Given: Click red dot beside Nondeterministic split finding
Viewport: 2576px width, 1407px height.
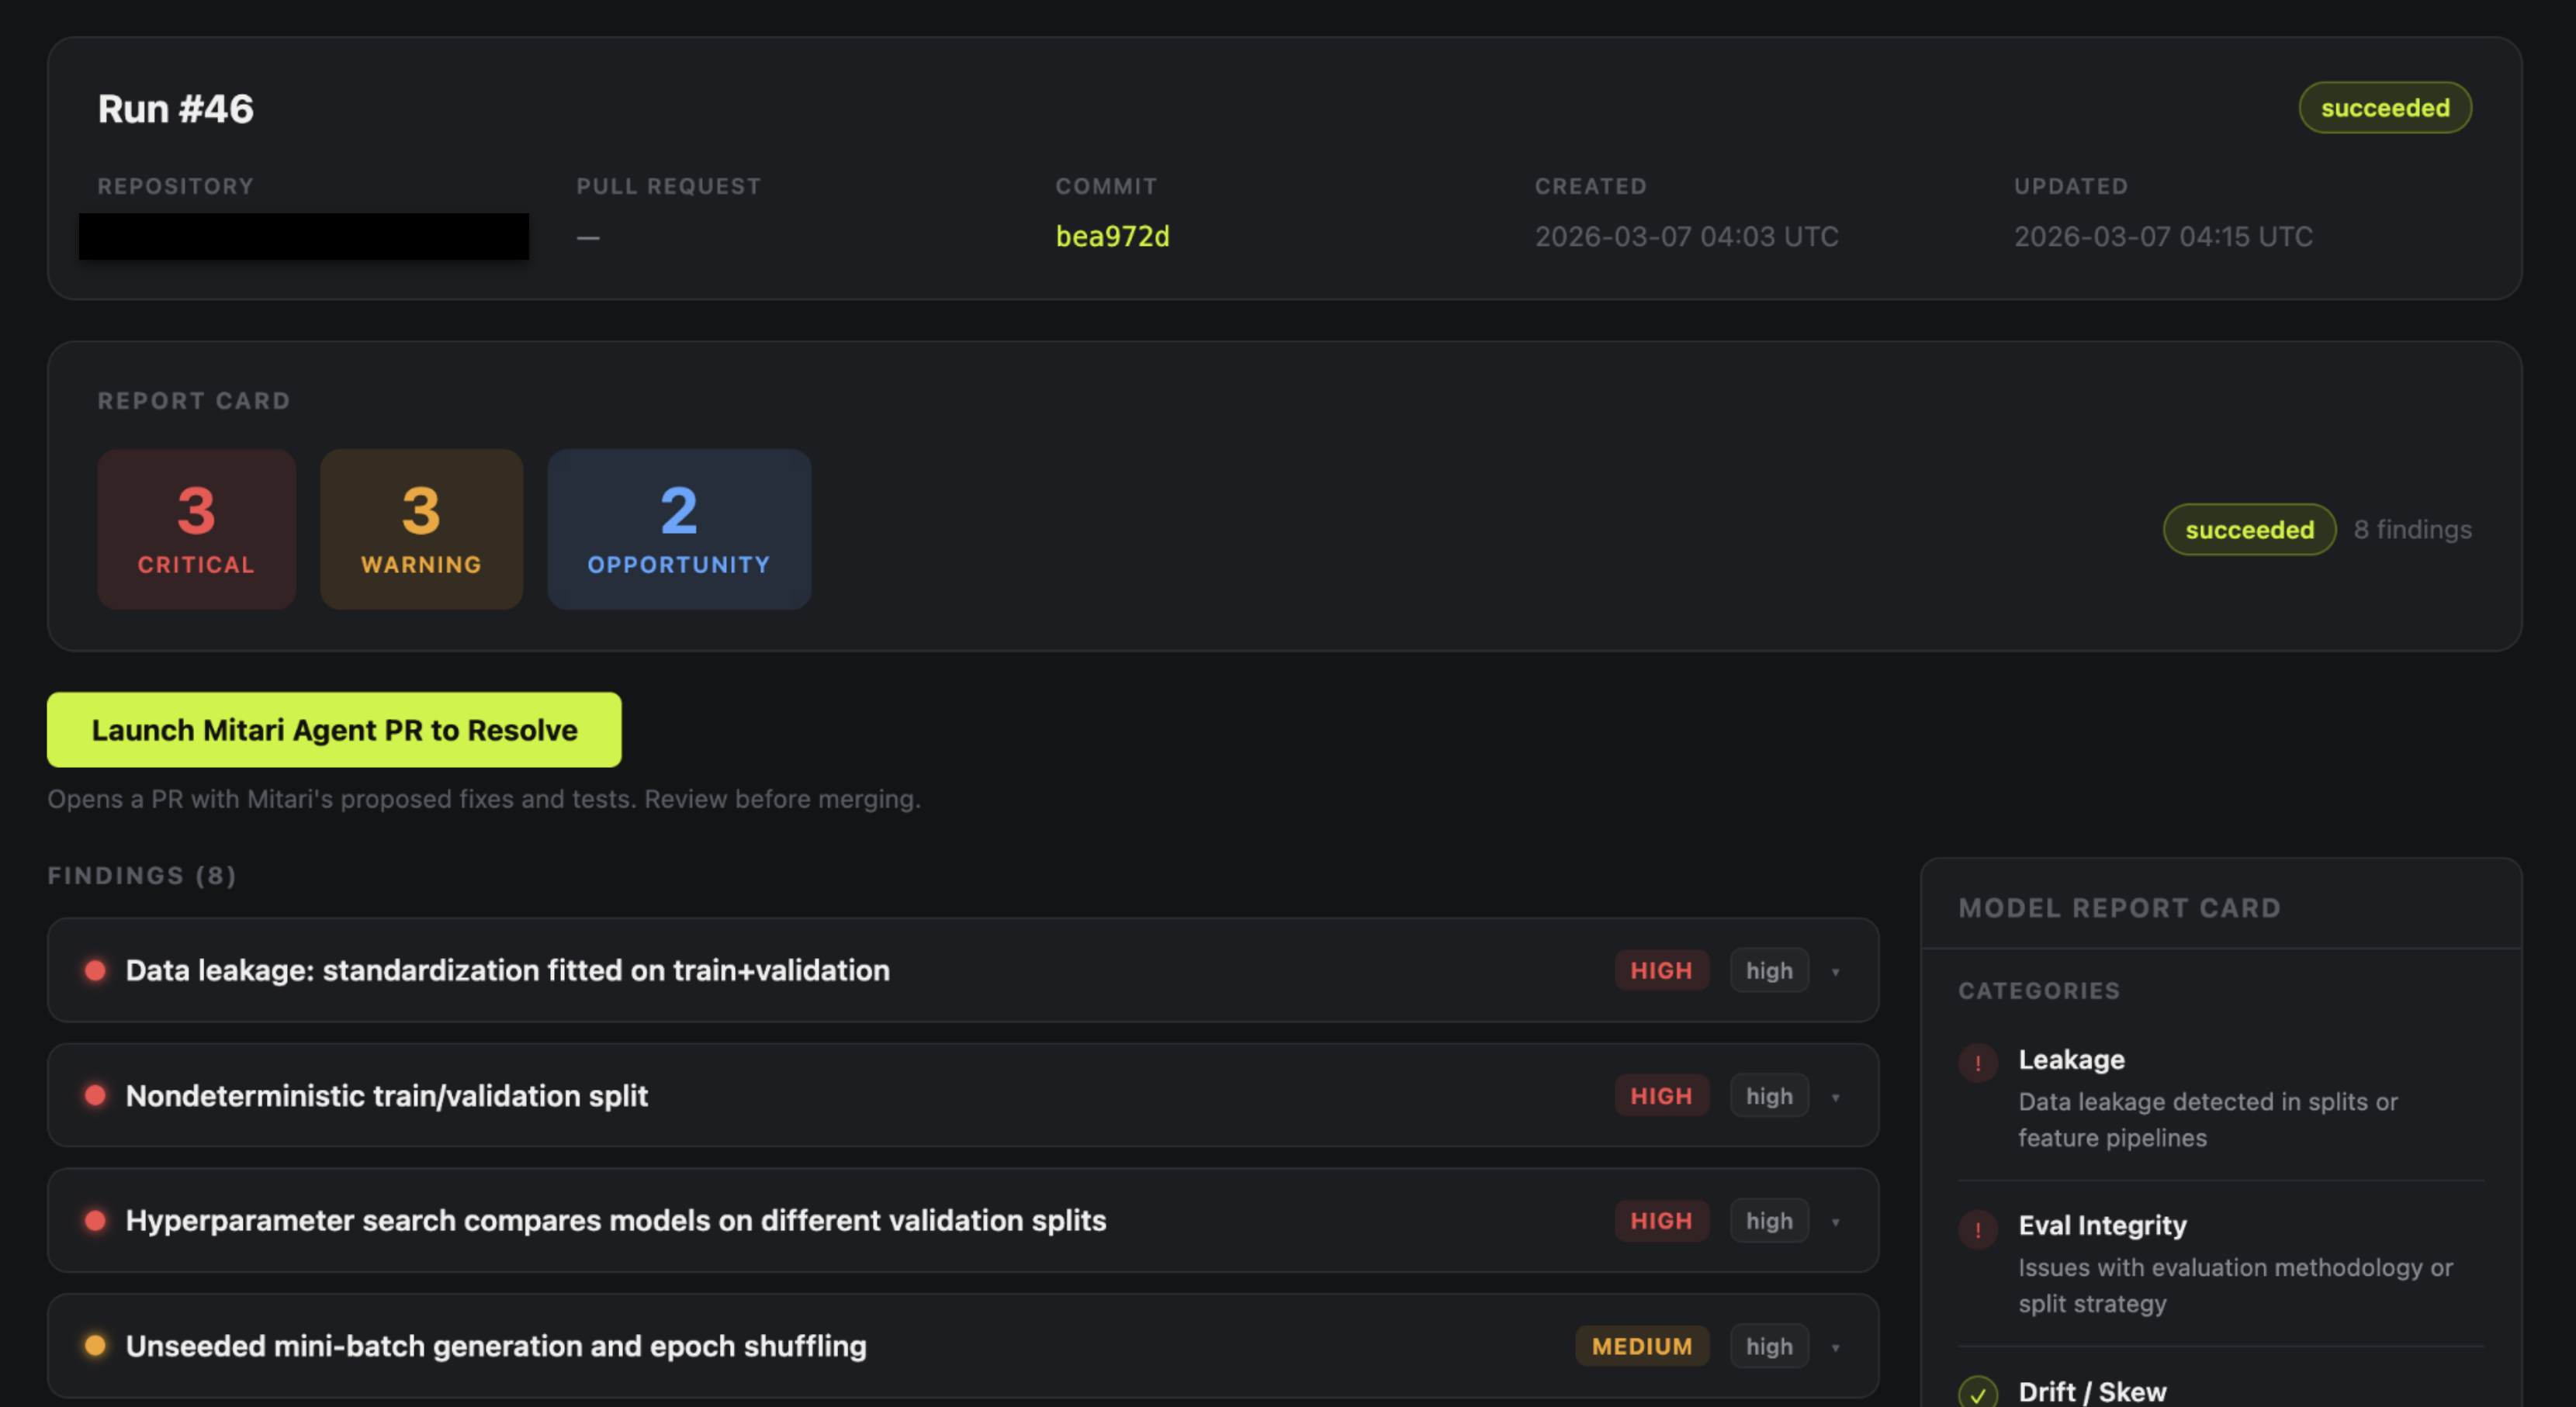Looking at the screenshot, I should (95, 1095).
